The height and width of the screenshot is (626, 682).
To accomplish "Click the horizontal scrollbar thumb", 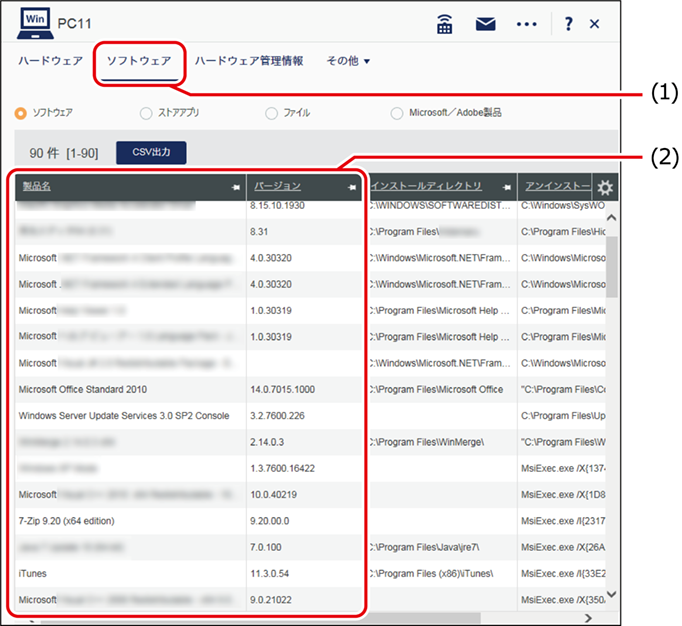I will pyautogui.click(x=261, y=619).
